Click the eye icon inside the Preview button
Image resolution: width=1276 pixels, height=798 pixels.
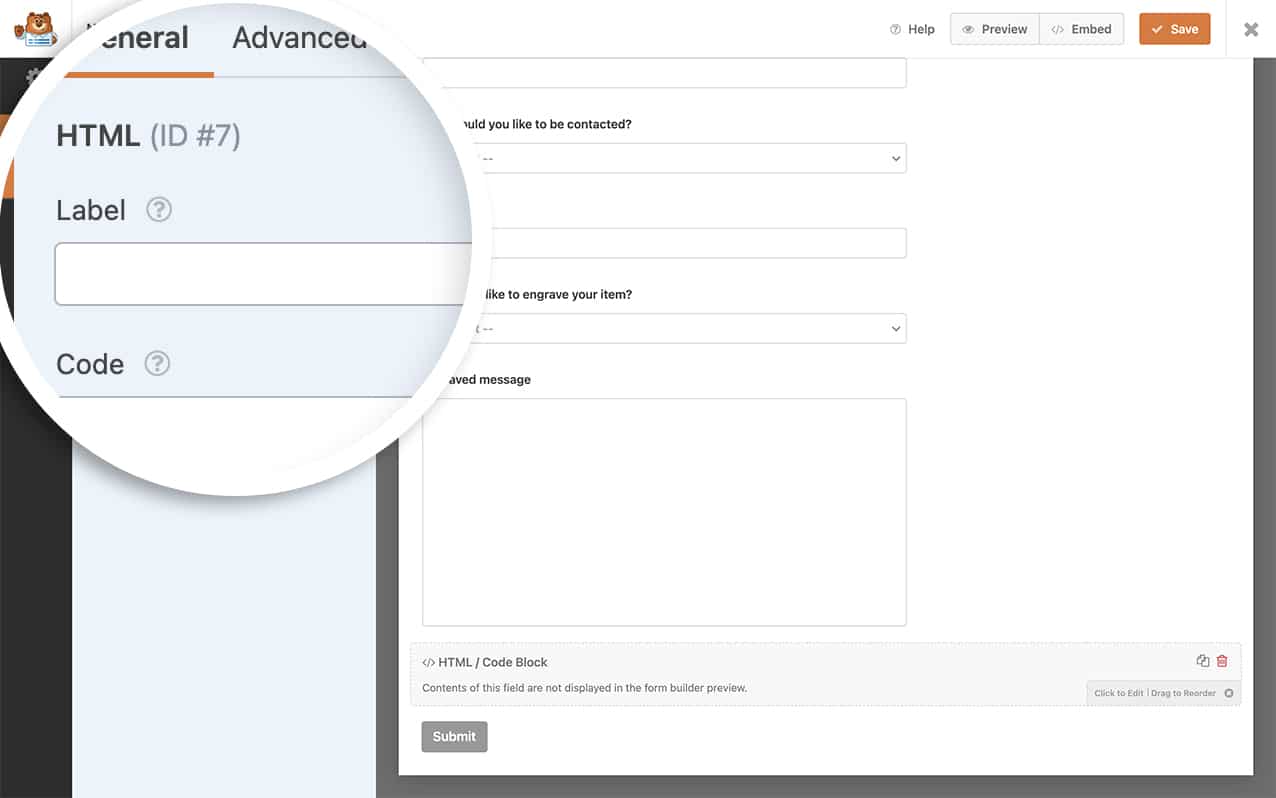coord(968,29)
